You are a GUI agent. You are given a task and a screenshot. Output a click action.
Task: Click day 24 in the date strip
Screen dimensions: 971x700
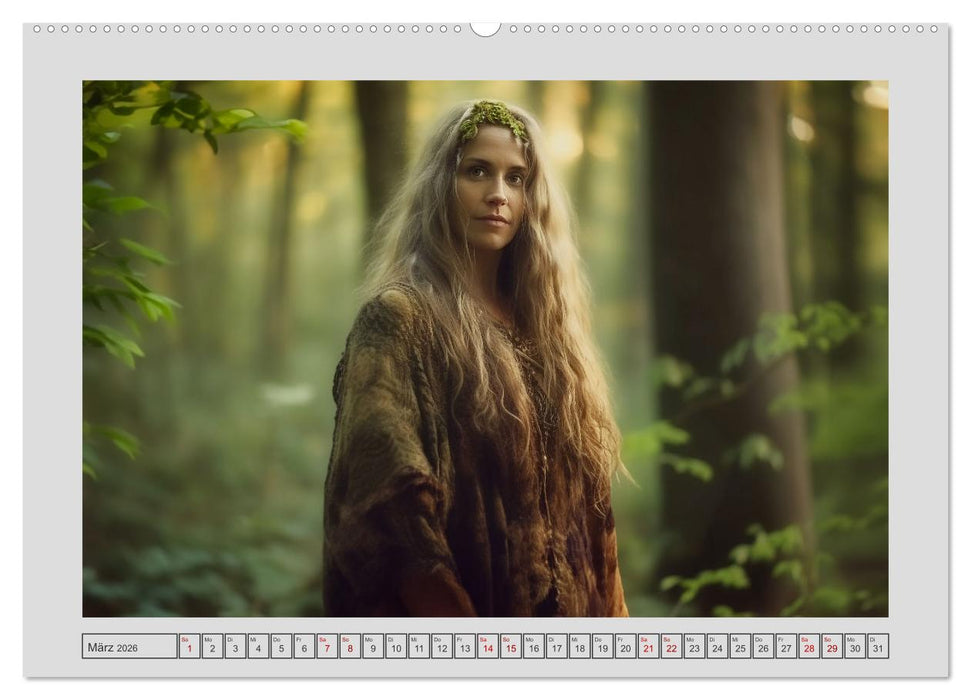[x=717, y=646]
